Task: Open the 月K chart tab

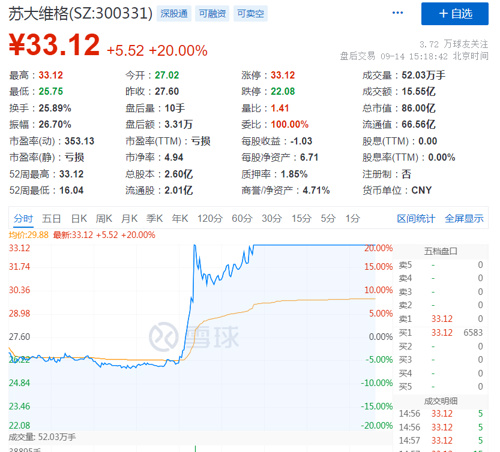Action: [x=129, y=219]
